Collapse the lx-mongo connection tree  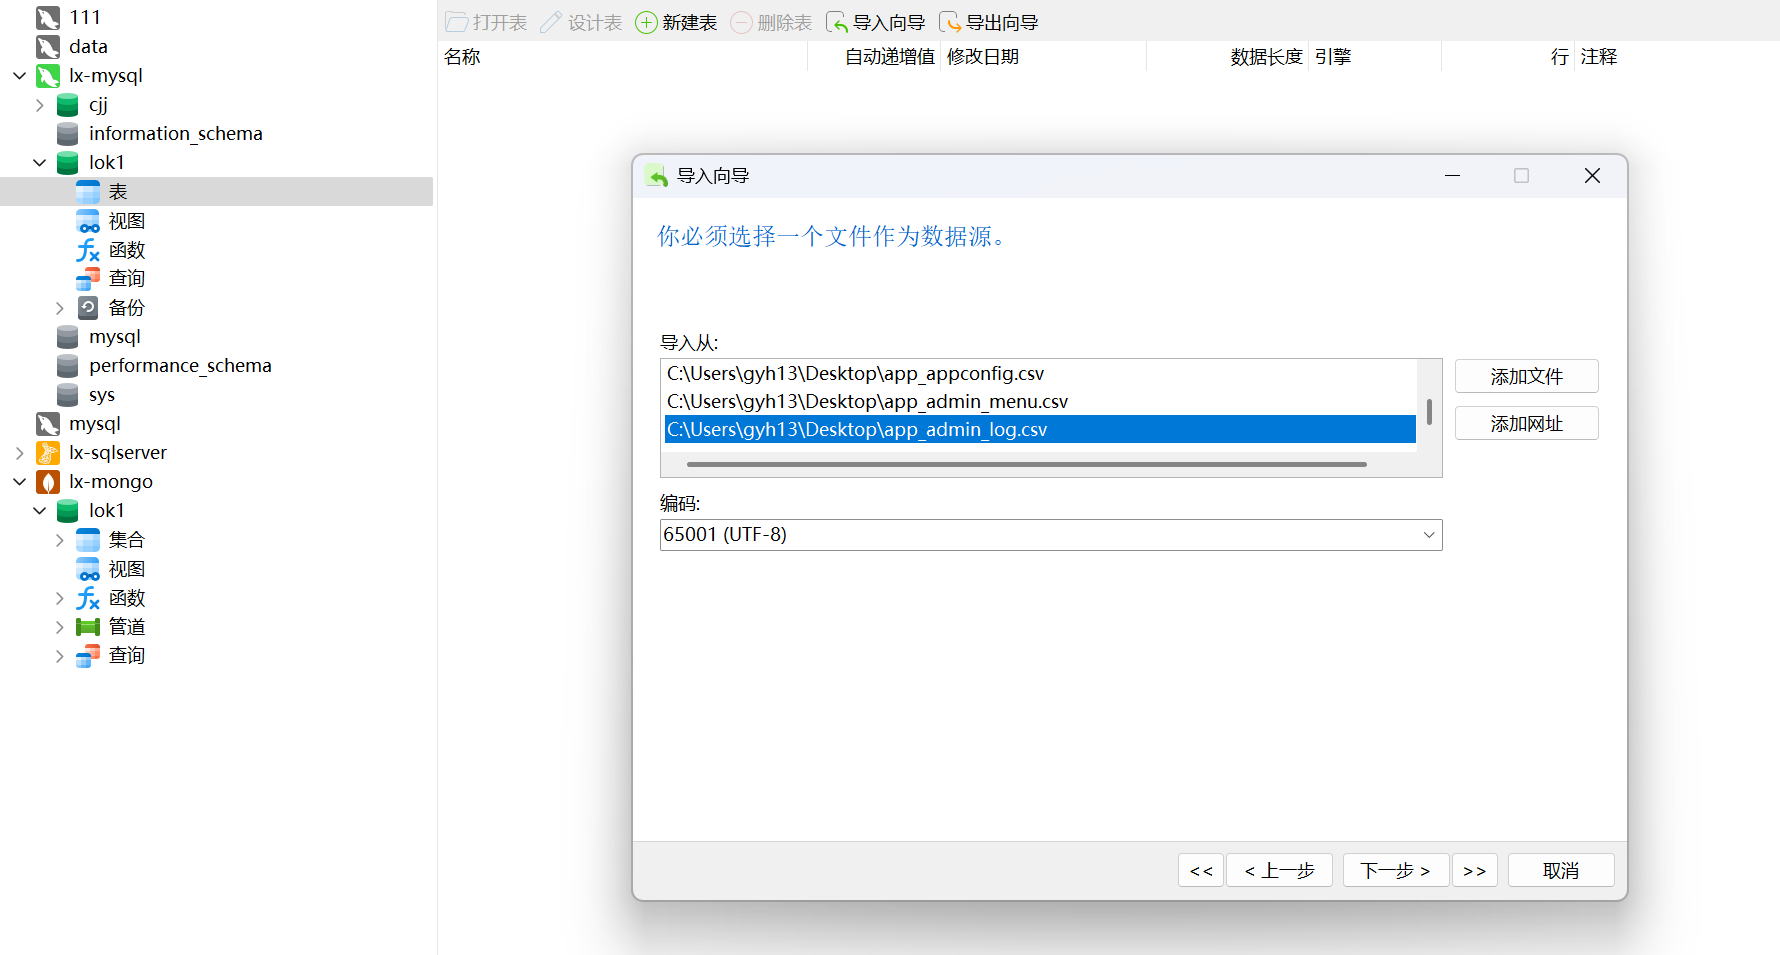click(x=19, y=482)
